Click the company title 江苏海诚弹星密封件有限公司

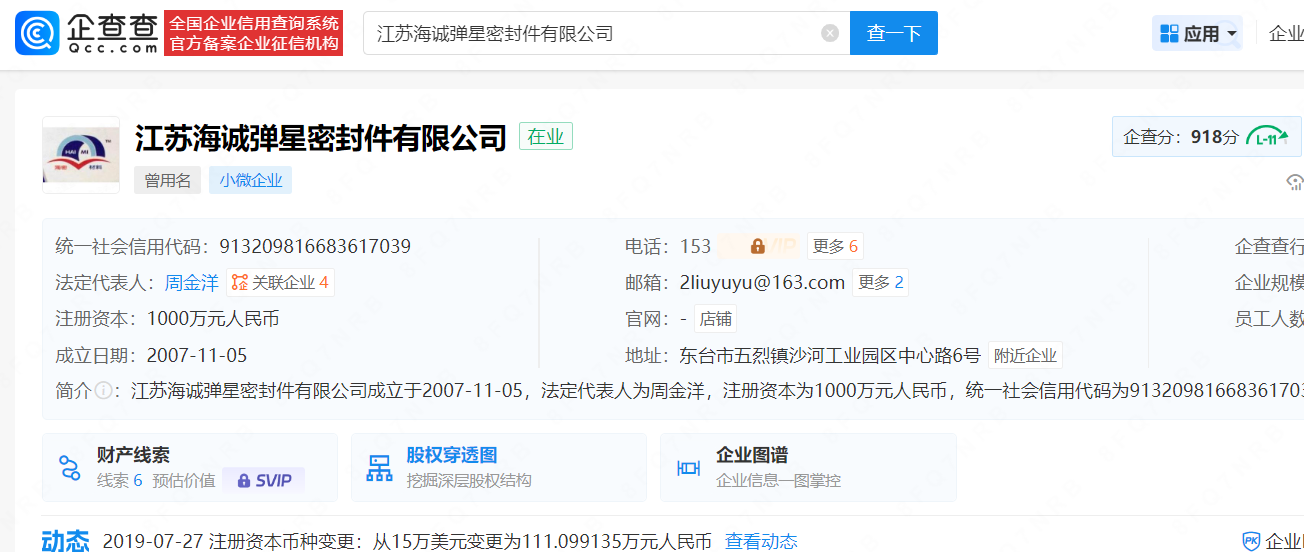pos(322,137)
